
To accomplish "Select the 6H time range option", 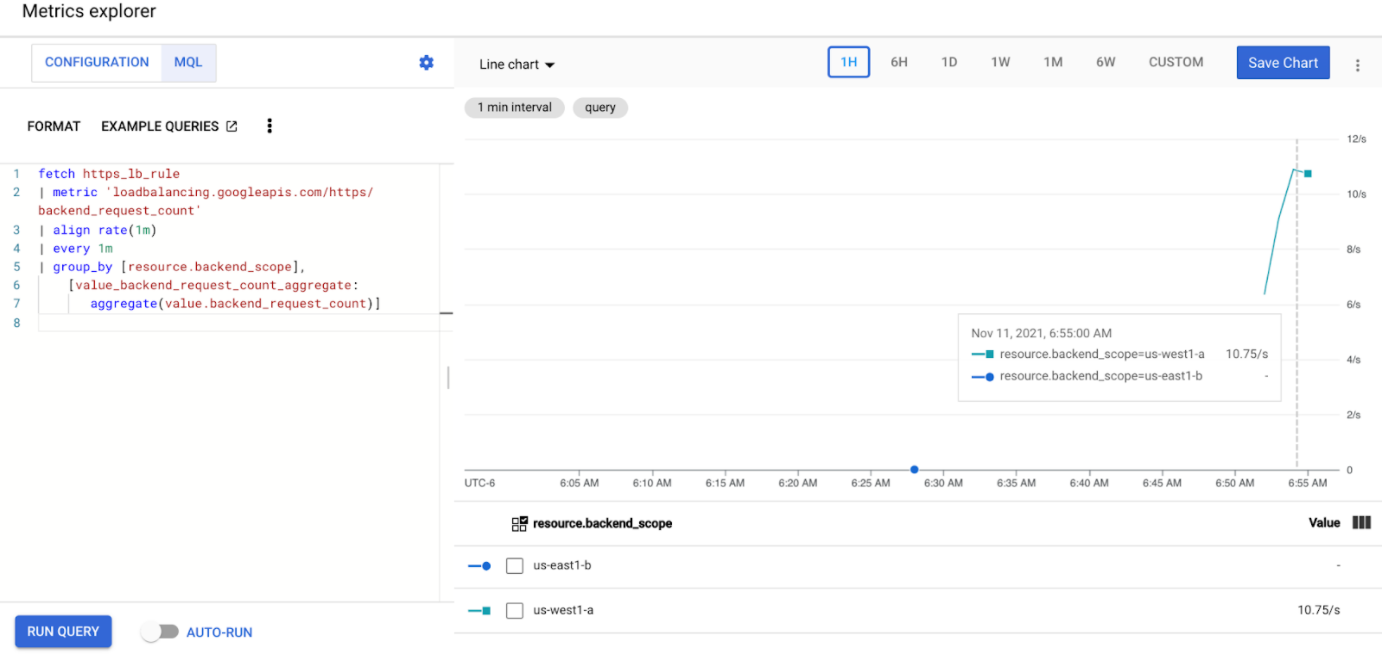I will click(899, 61).
